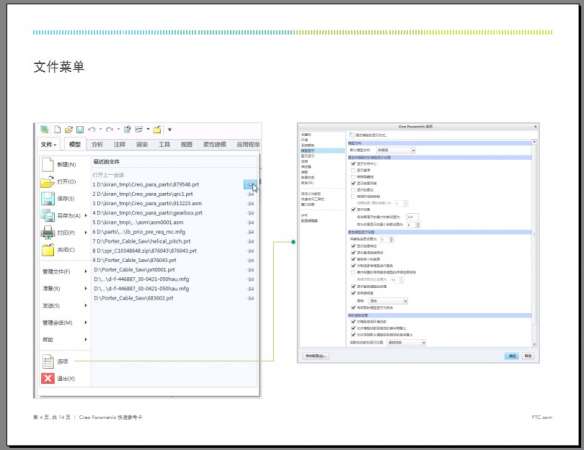Choose 打开(O) in the File menu

point(59,181)
